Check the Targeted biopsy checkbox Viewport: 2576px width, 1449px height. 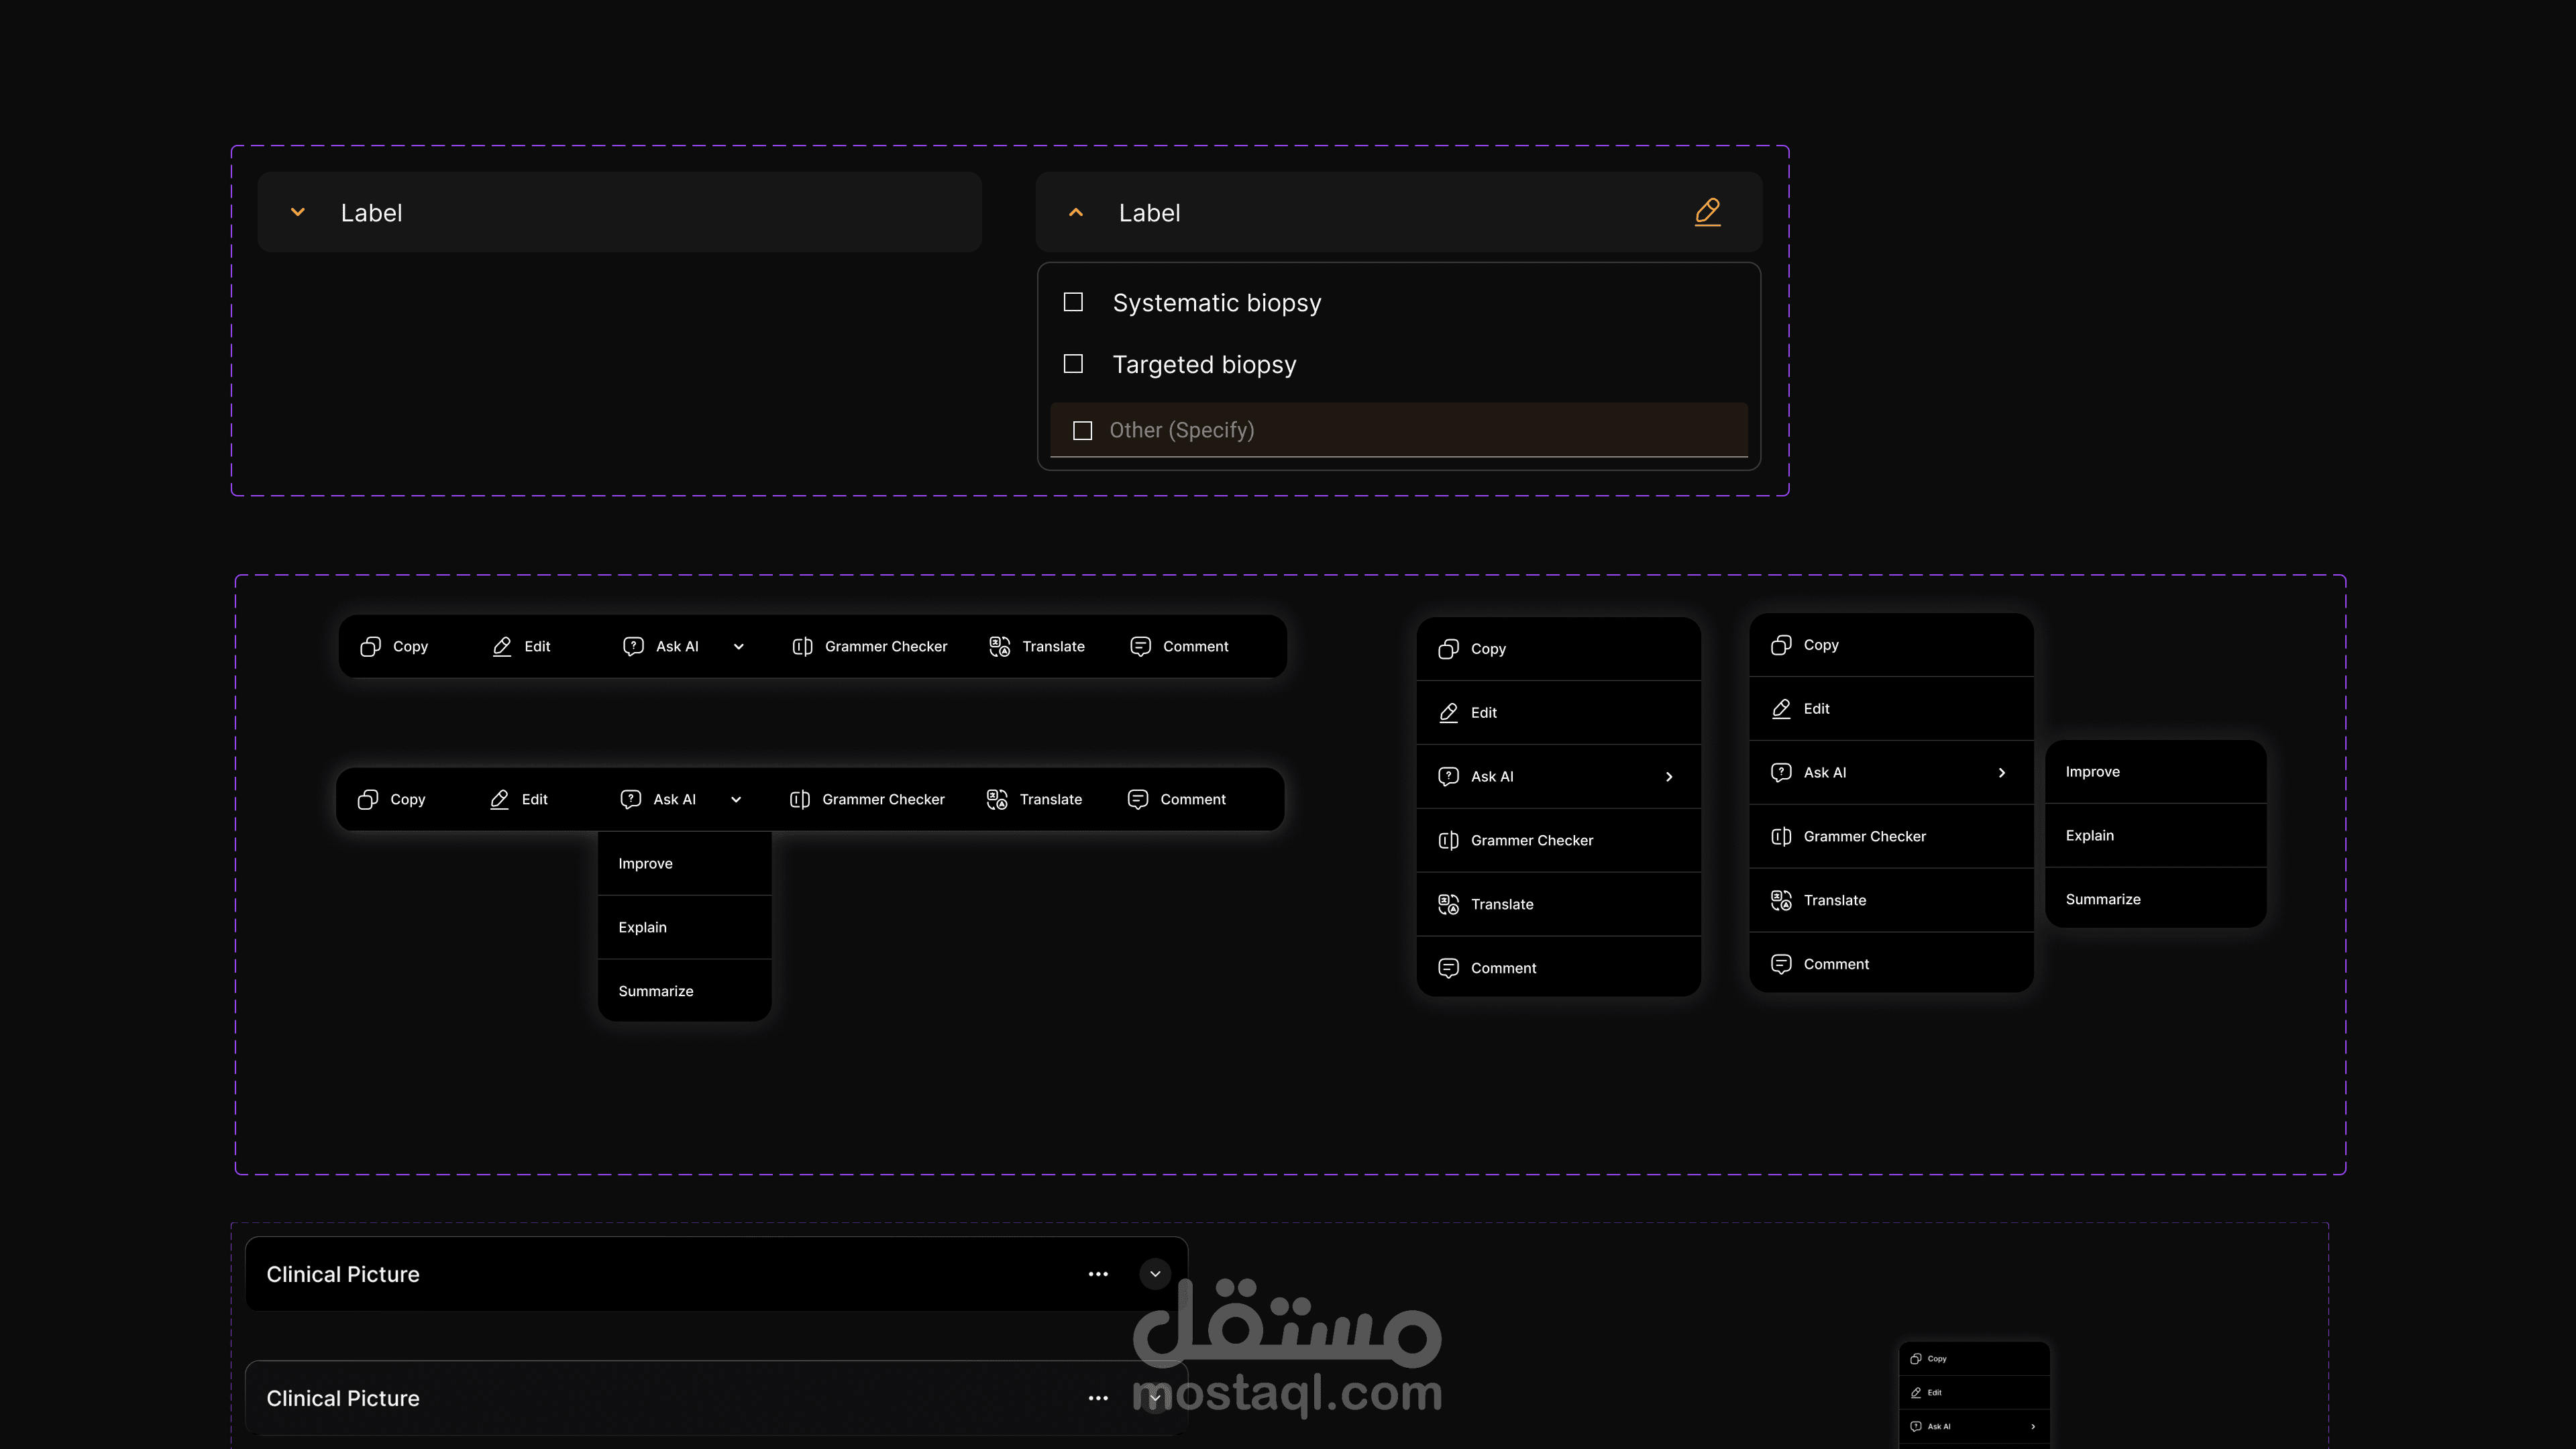[x=1073, y=364]
